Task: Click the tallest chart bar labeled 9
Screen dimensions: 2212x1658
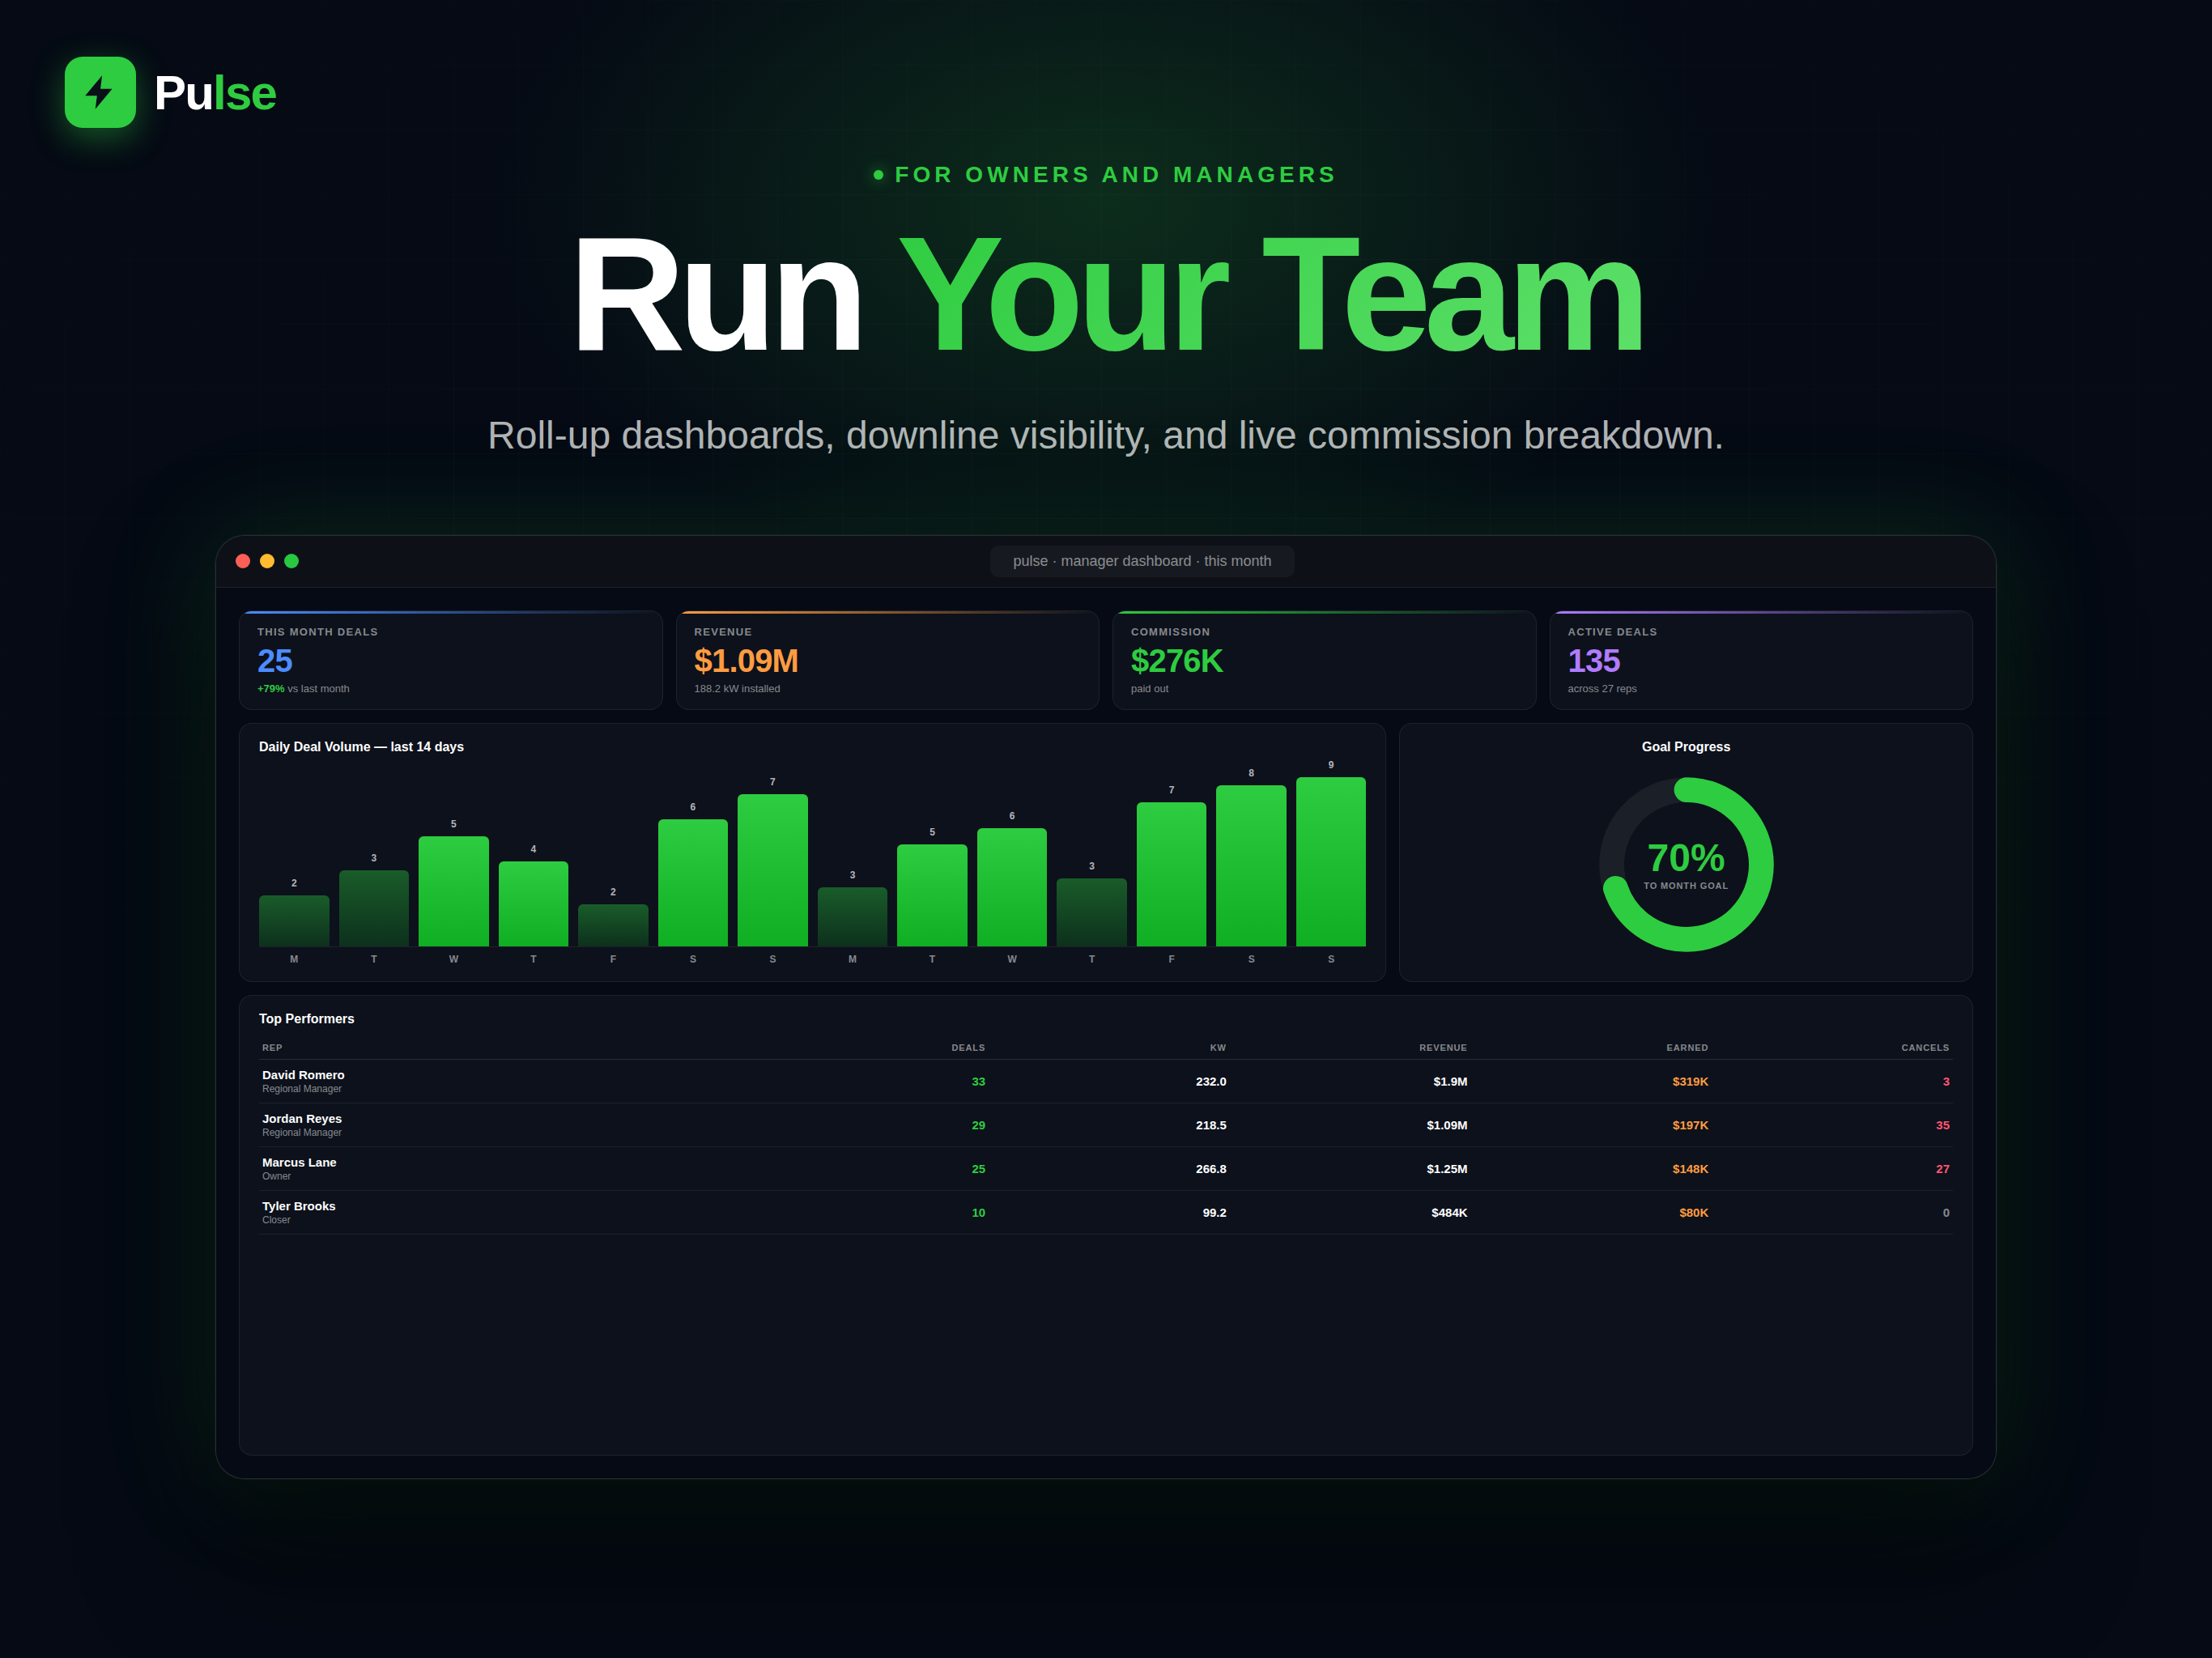Action: coord(1331,861)
